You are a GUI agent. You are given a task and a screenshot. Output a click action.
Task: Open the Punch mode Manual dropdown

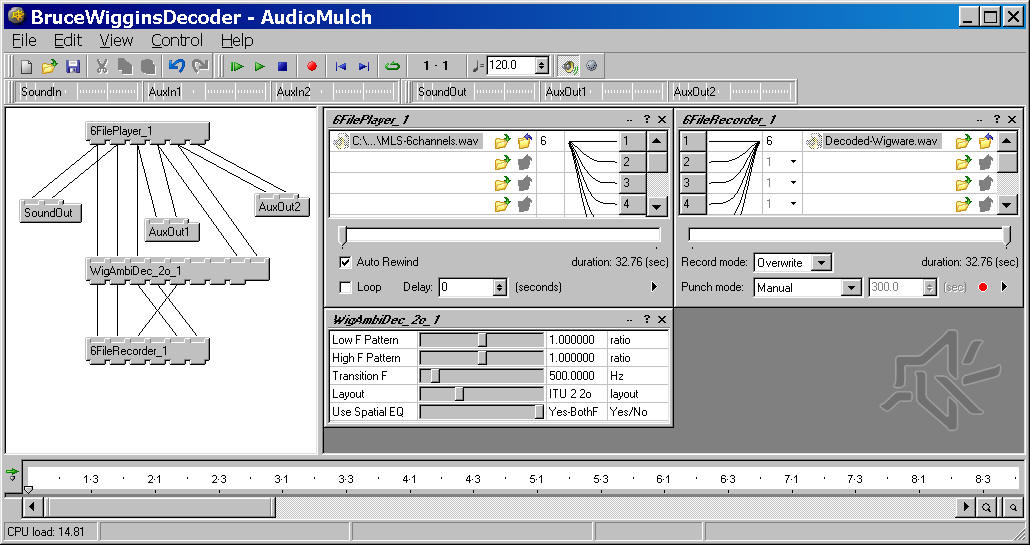(x=851, y=288)
